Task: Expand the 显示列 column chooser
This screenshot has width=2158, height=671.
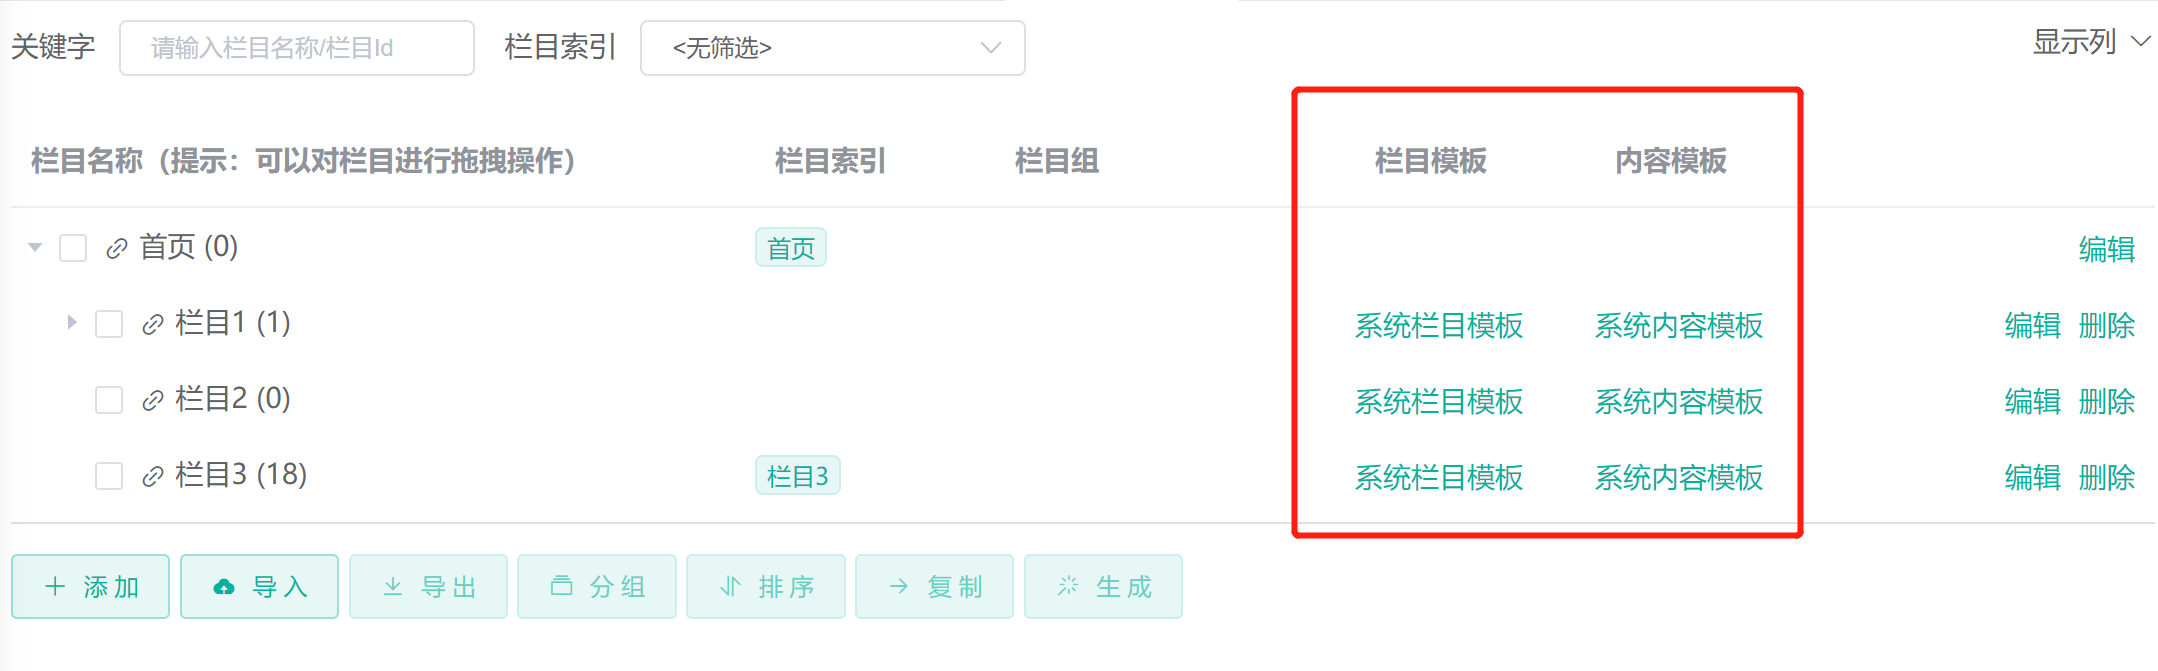Action: point(2090,42)
